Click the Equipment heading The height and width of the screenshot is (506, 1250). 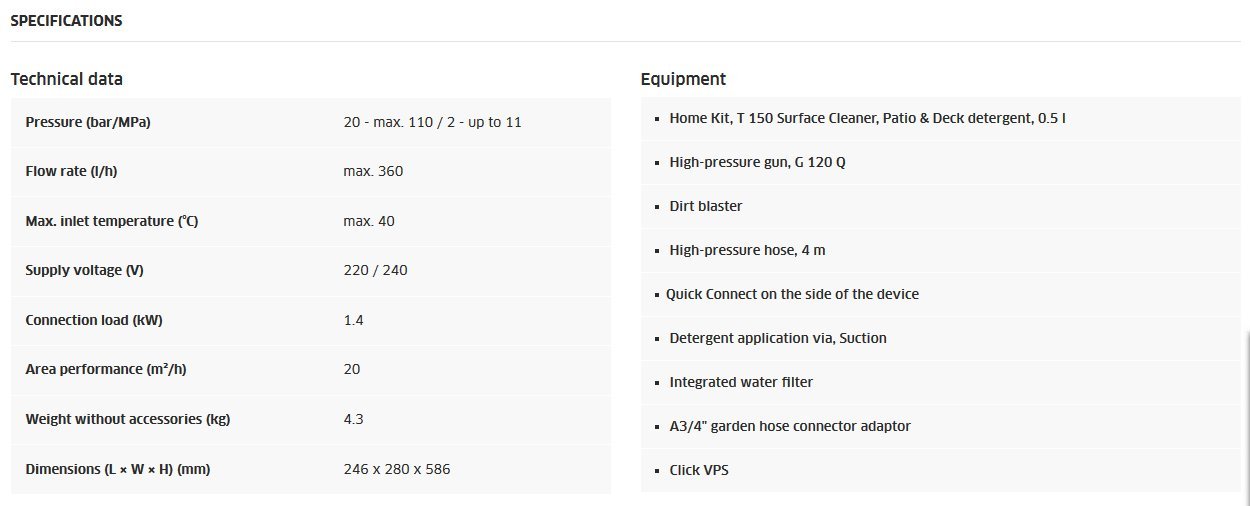tap(683, 79)
